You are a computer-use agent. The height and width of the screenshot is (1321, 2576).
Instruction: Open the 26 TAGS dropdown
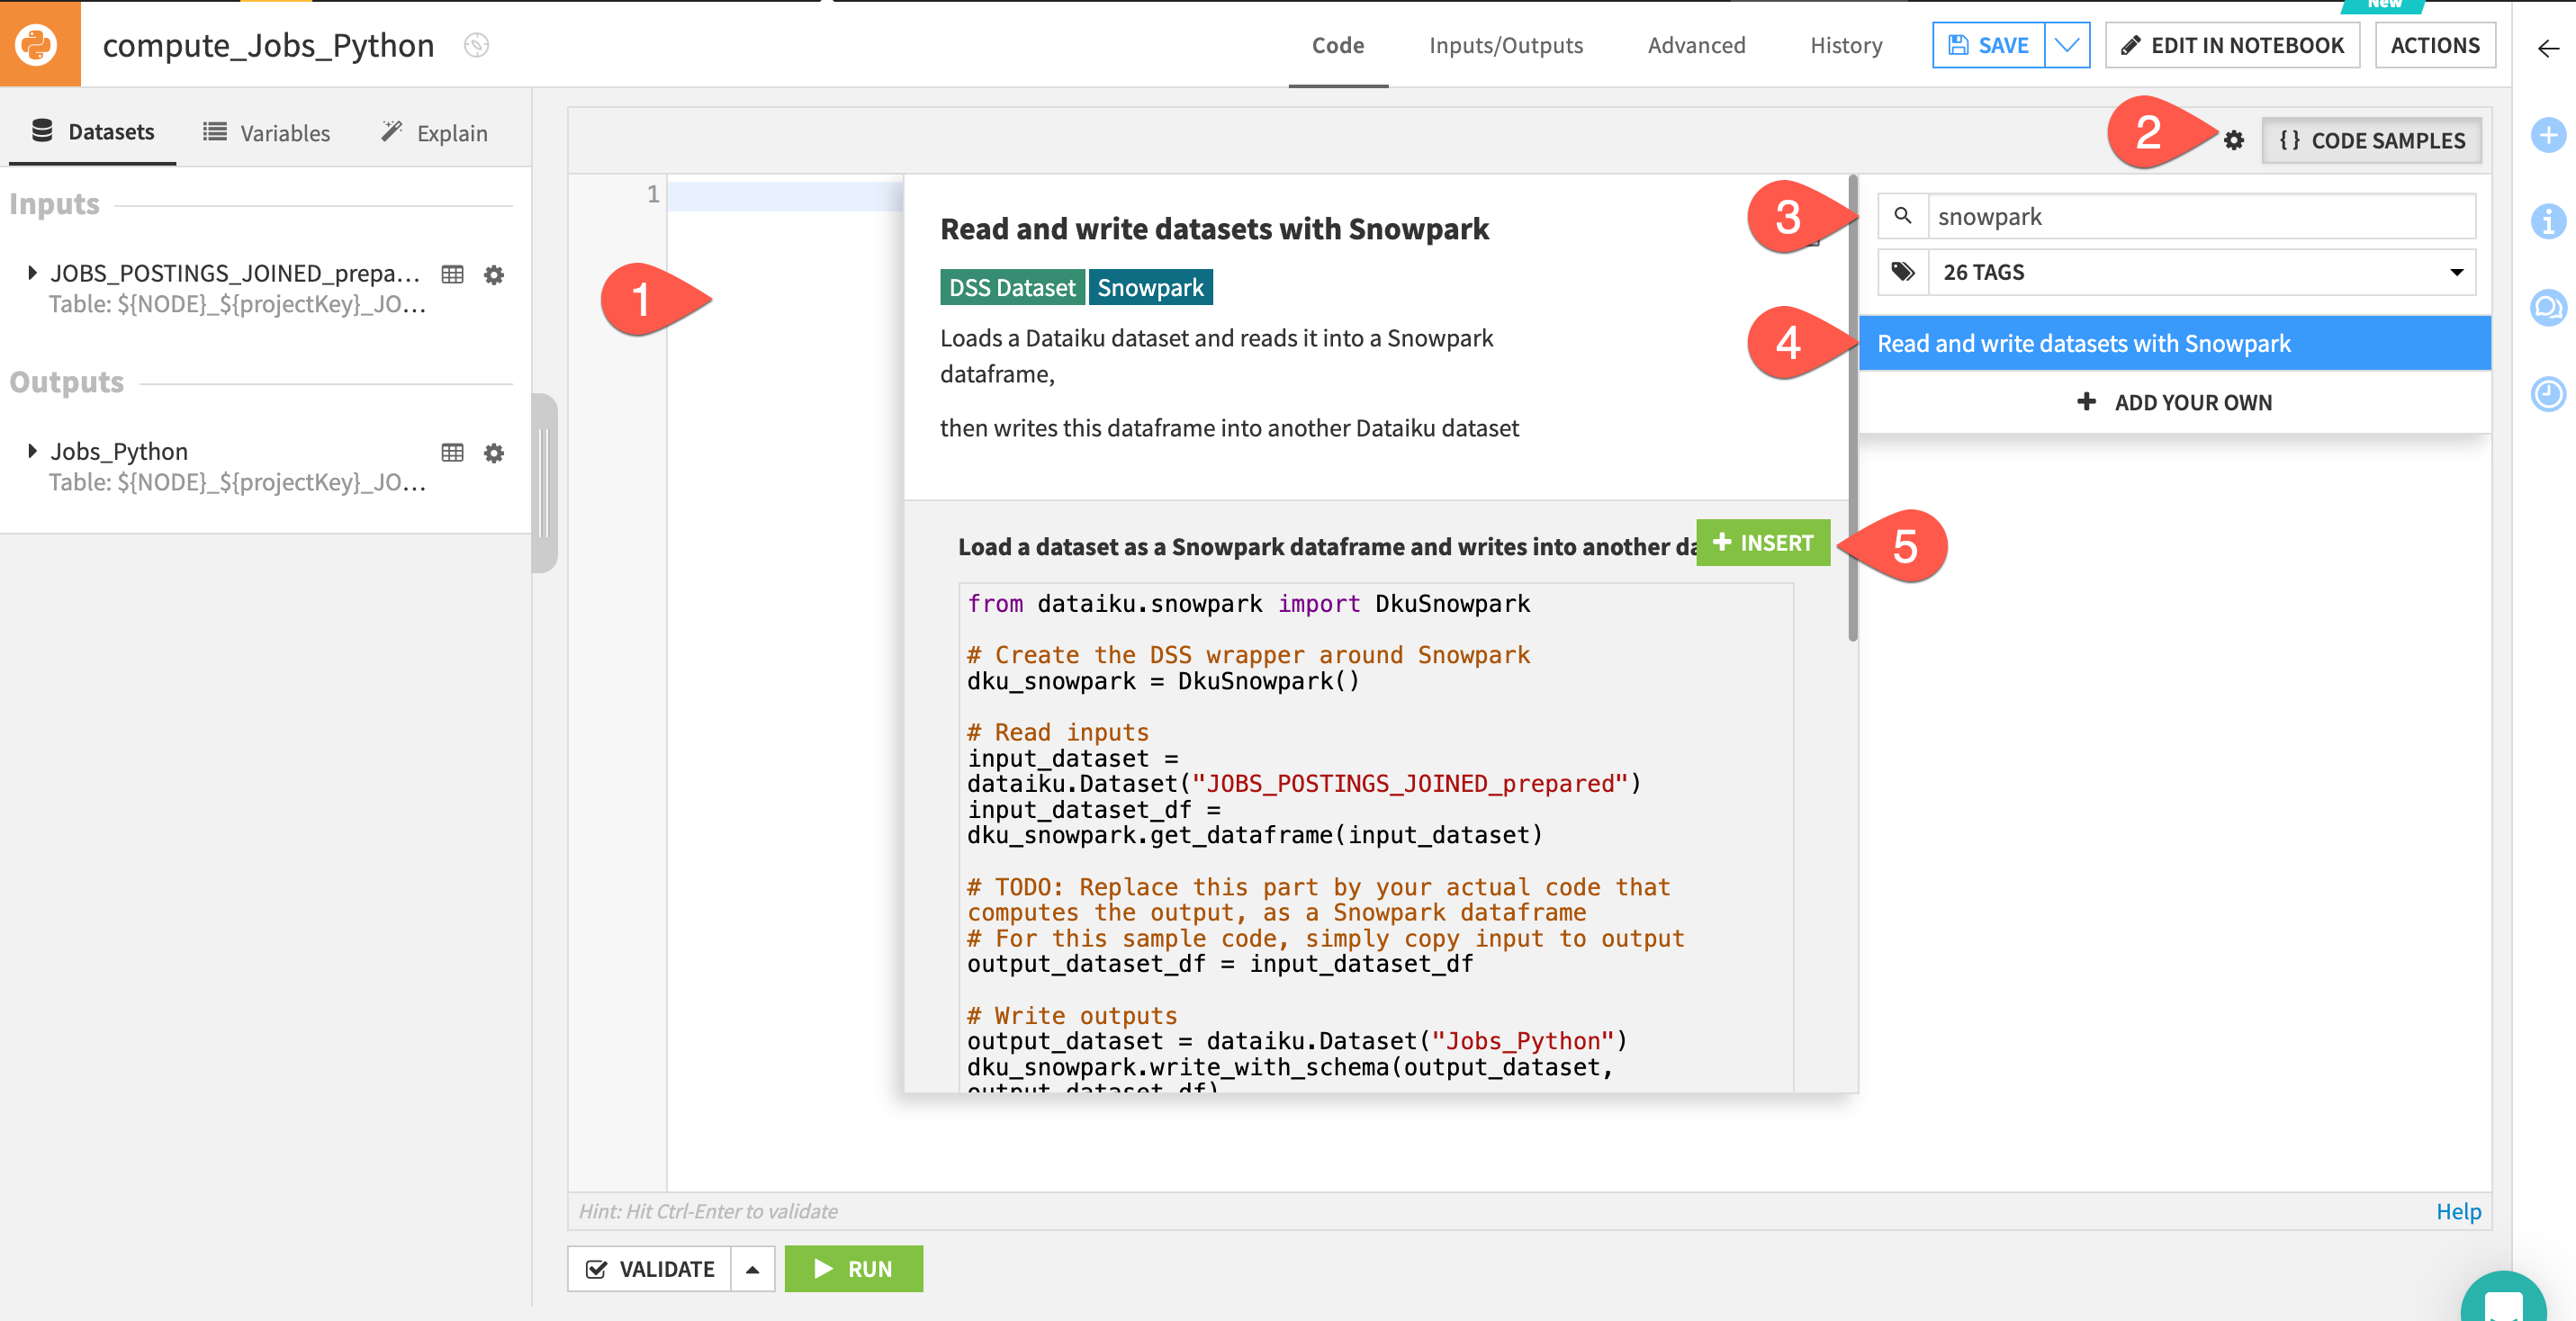tap(2200, 272)
